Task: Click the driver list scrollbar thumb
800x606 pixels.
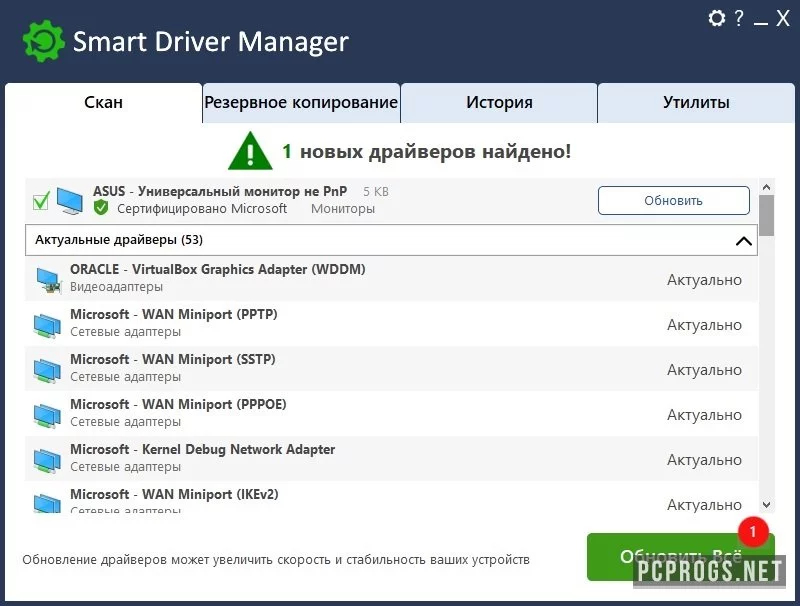Action: [766, 215]
